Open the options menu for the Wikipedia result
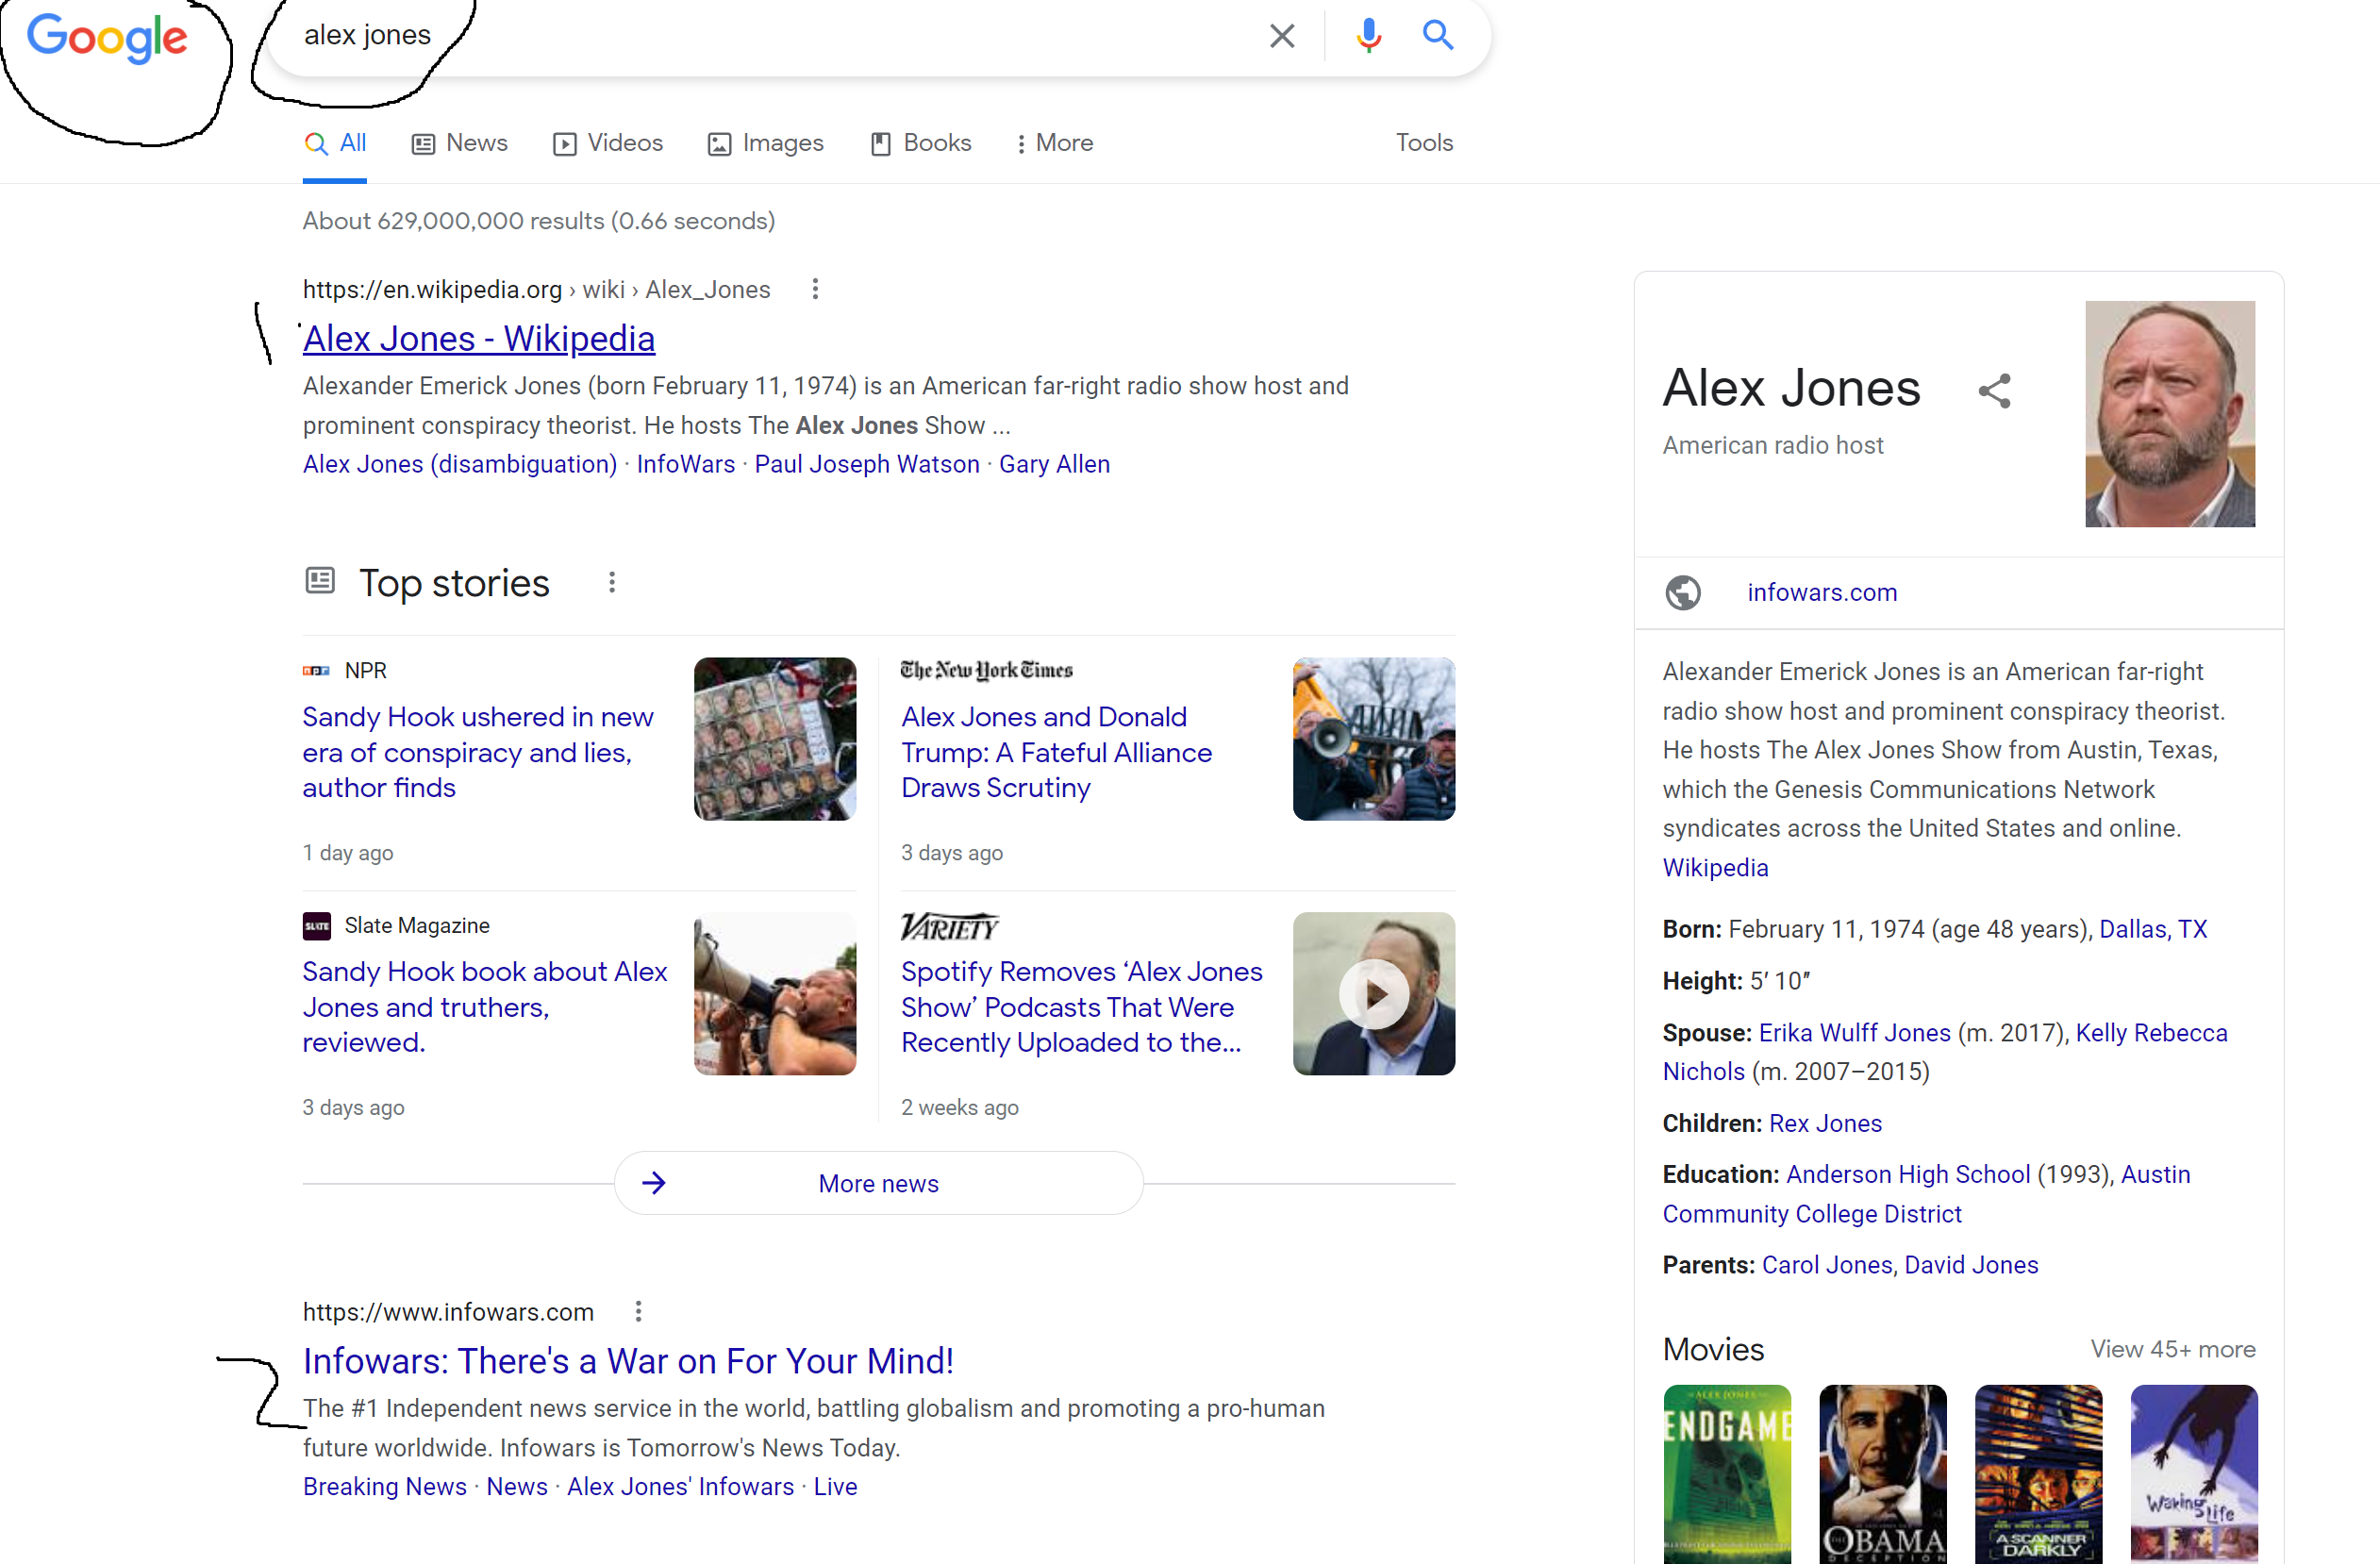This screenshot has height=1564, width=2380. pyautogui.click(x=816, y=289)
